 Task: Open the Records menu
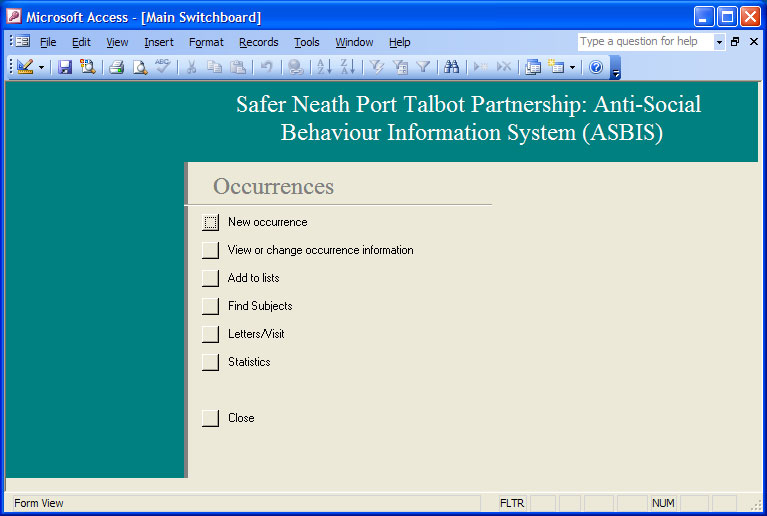click(258, 42)
